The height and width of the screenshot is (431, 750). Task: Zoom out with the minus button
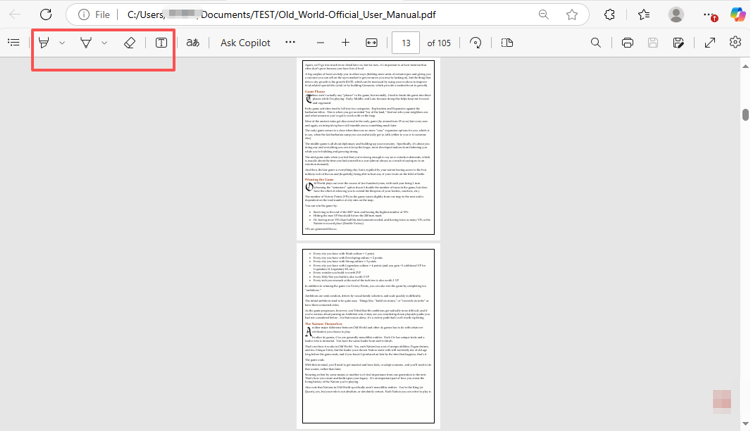[x=320, y=43]
